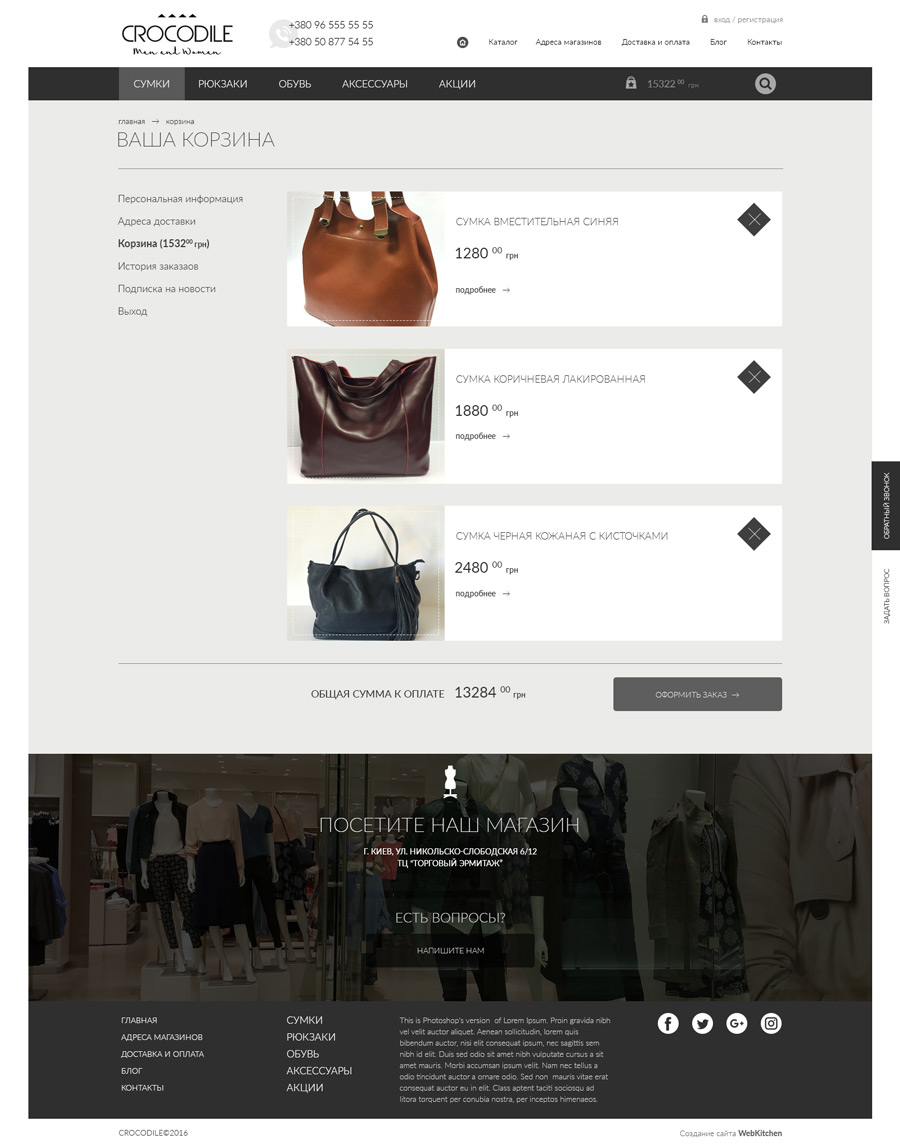Open История заказов in the sidebar

pyautogui.click(x=158, y=266)
